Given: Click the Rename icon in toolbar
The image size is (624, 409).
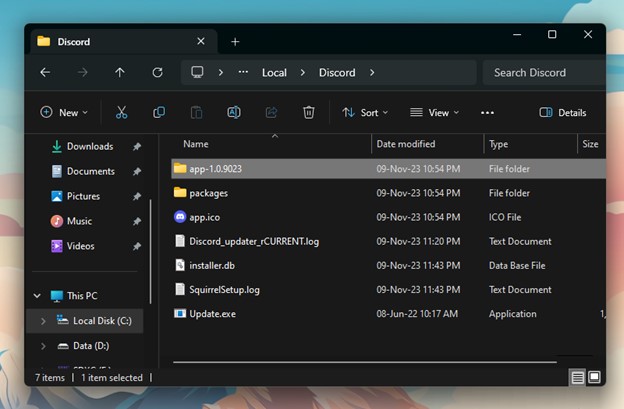Looking at the screenshot, I should [233, 113].
